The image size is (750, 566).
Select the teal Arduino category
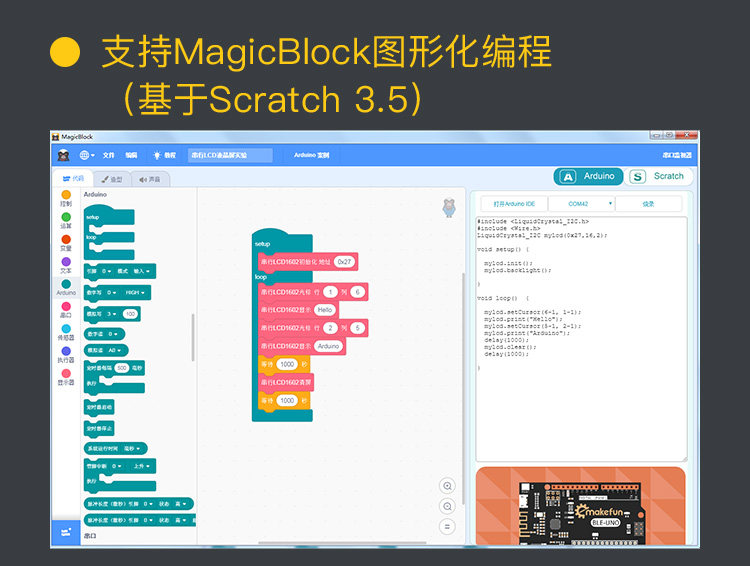click(x=66, y=288)
